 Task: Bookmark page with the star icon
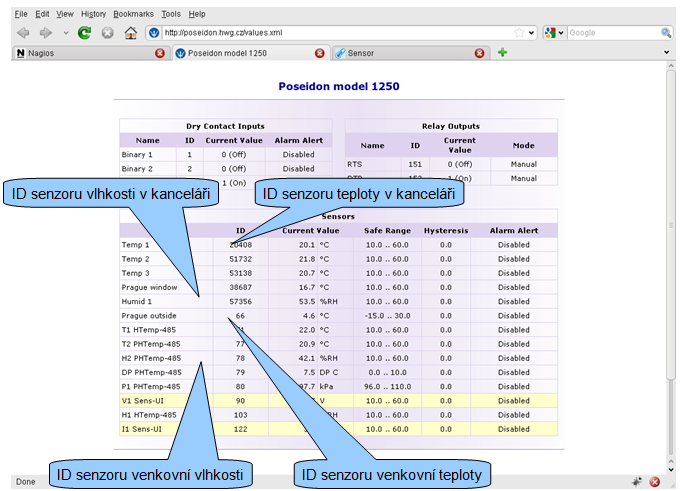point(519,33)
